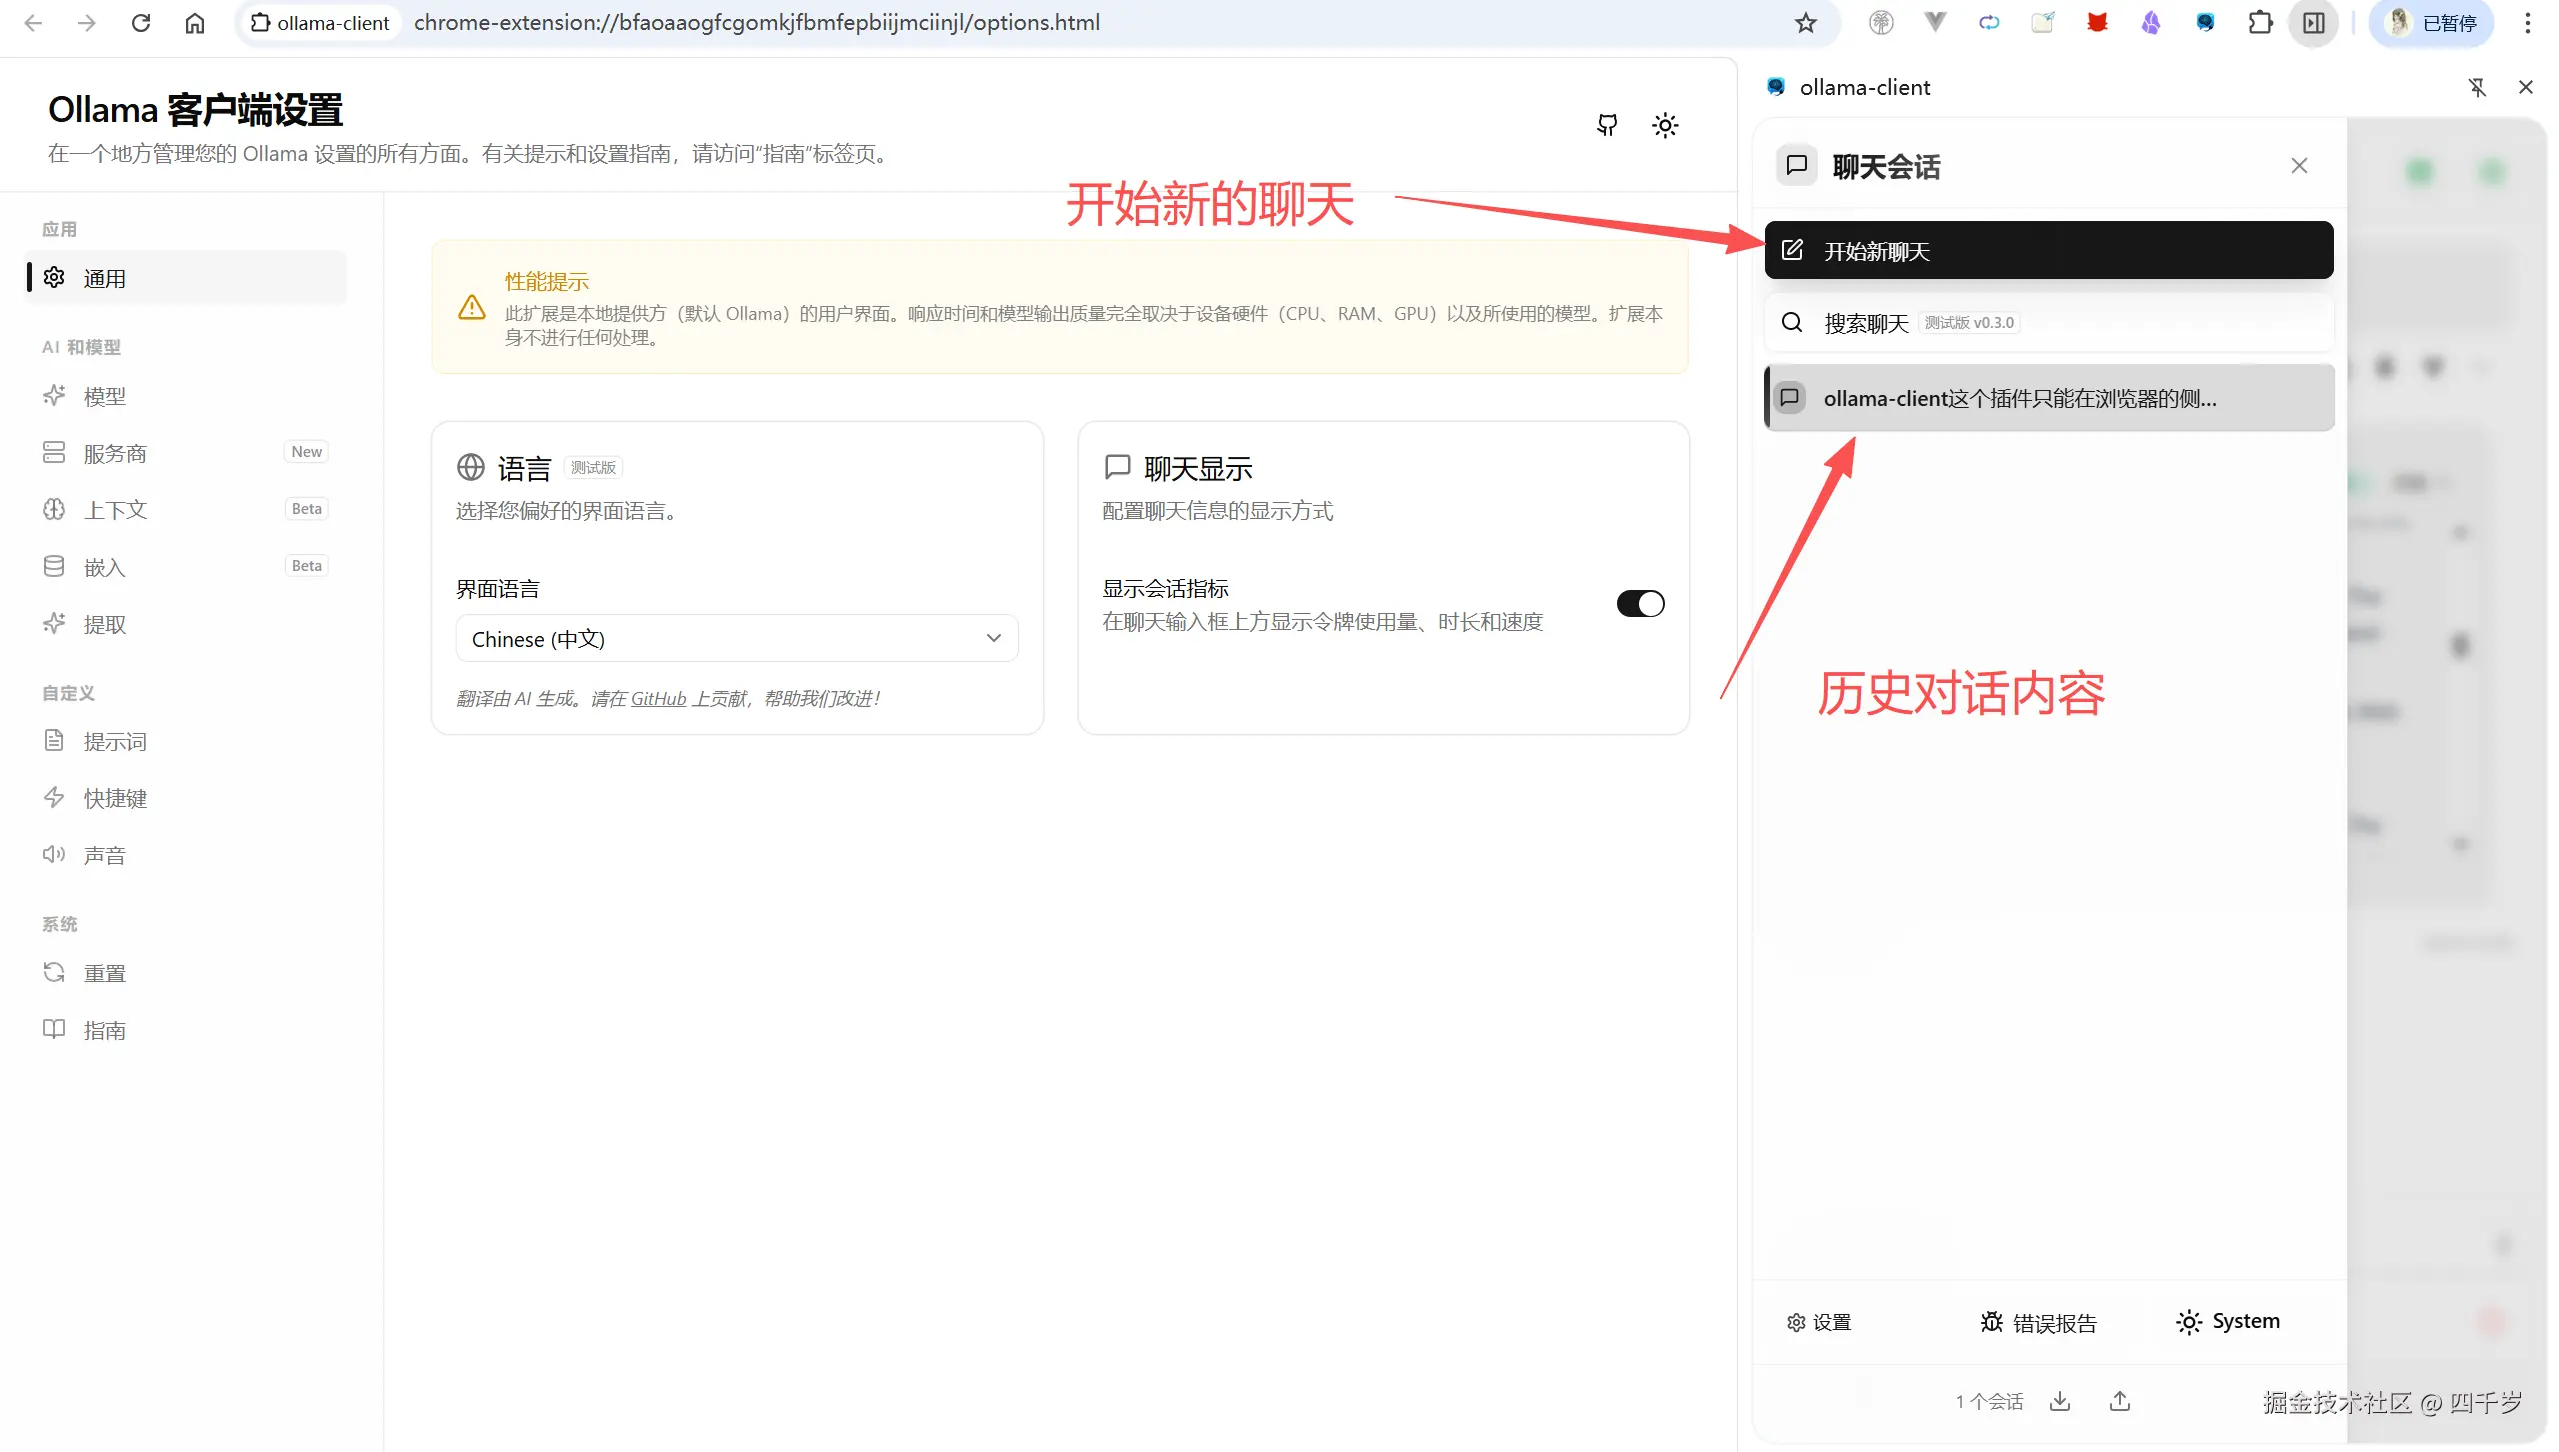Go to the 提示词 sidebar item
Screen dimensions: 2559x1452
coord(114,742)
